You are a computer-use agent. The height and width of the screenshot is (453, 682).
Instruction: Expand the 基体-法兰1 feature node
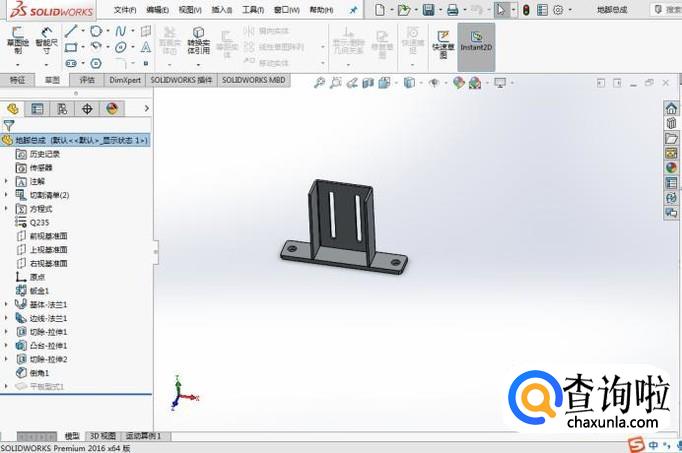click(x=7, y=303)
